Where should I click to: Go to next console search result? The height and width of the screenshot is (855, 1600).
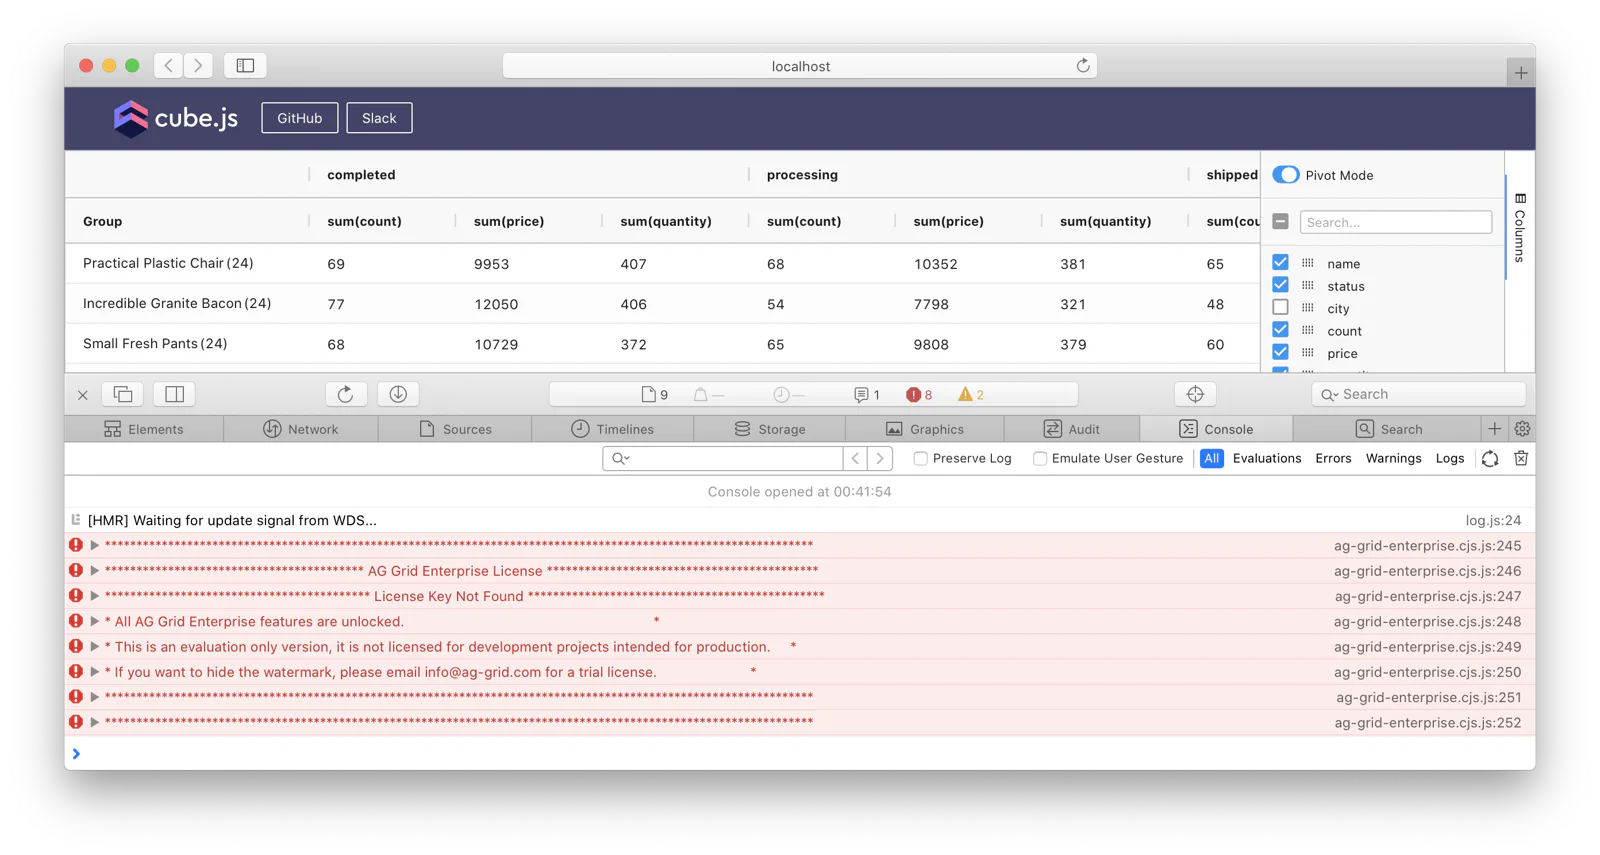(880, 458)
